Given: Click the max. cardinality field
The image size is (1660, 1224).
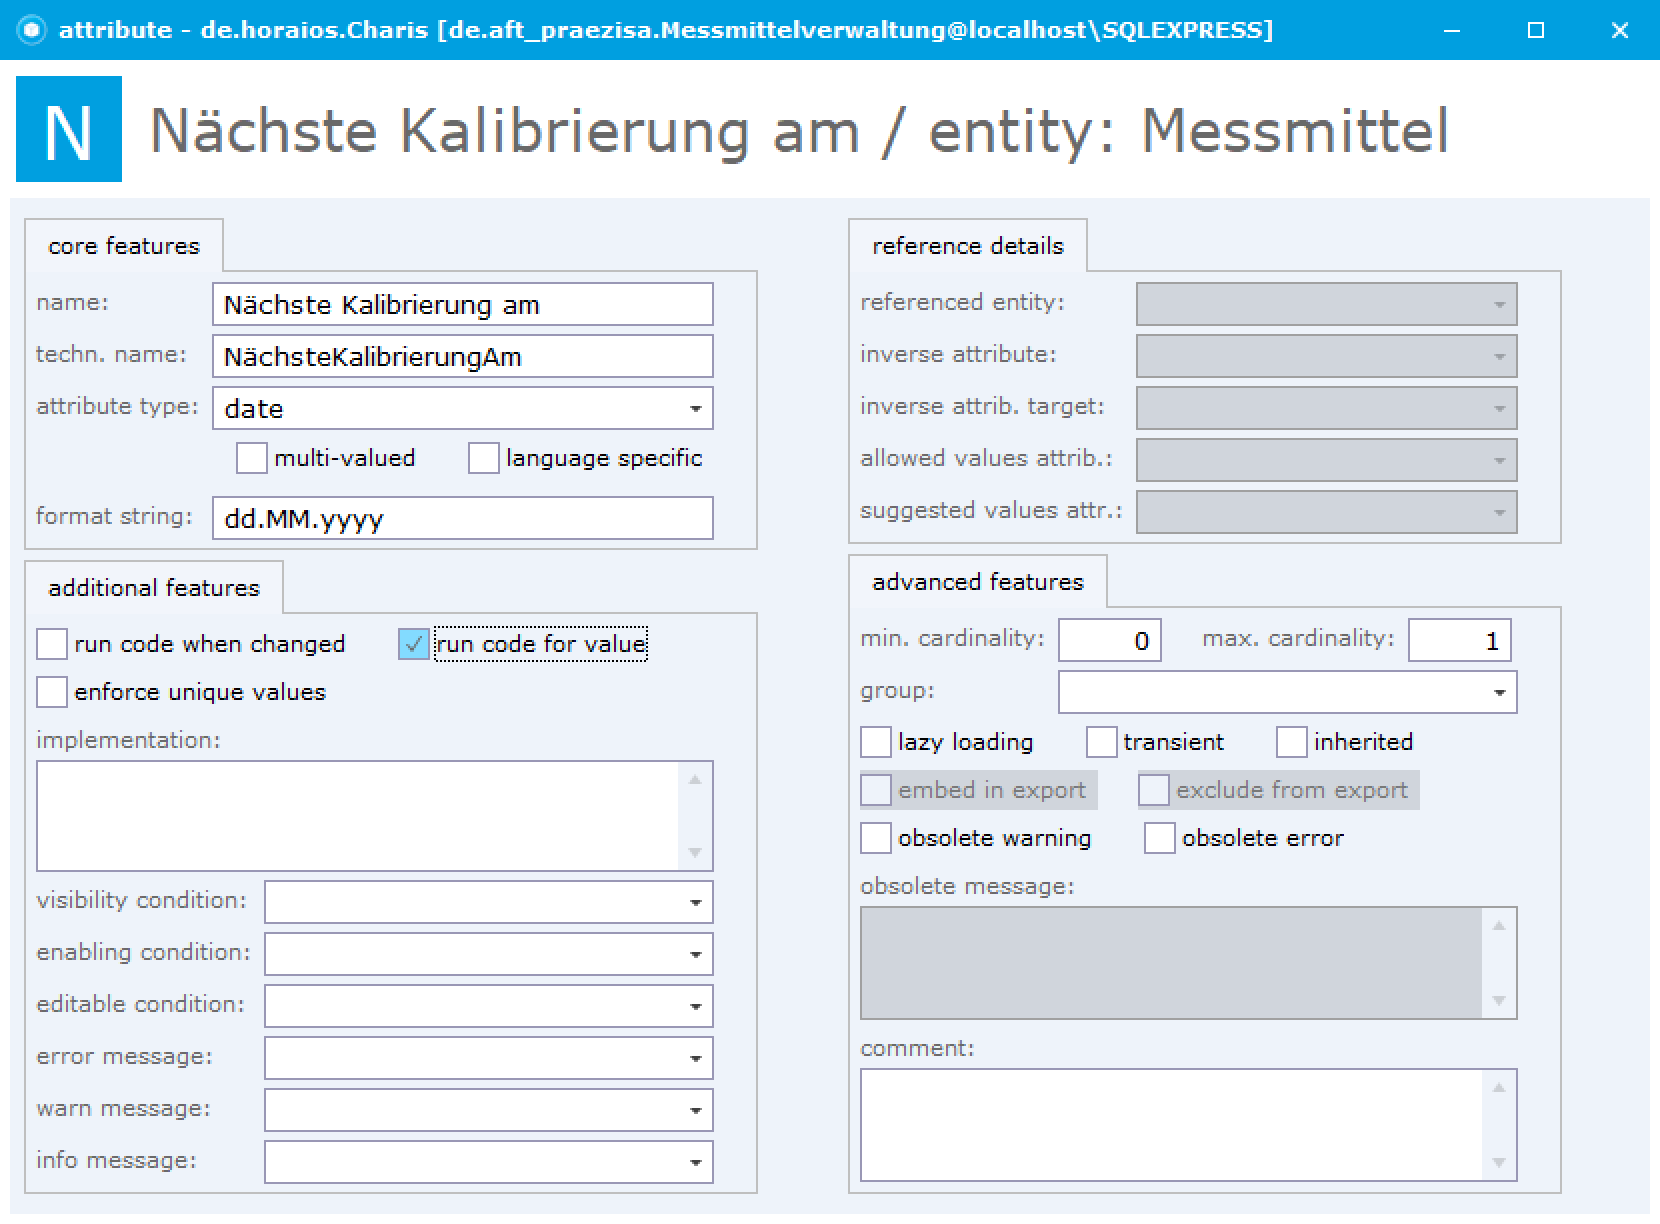Looking at the screenshot, I should (x=1460, y=640).
